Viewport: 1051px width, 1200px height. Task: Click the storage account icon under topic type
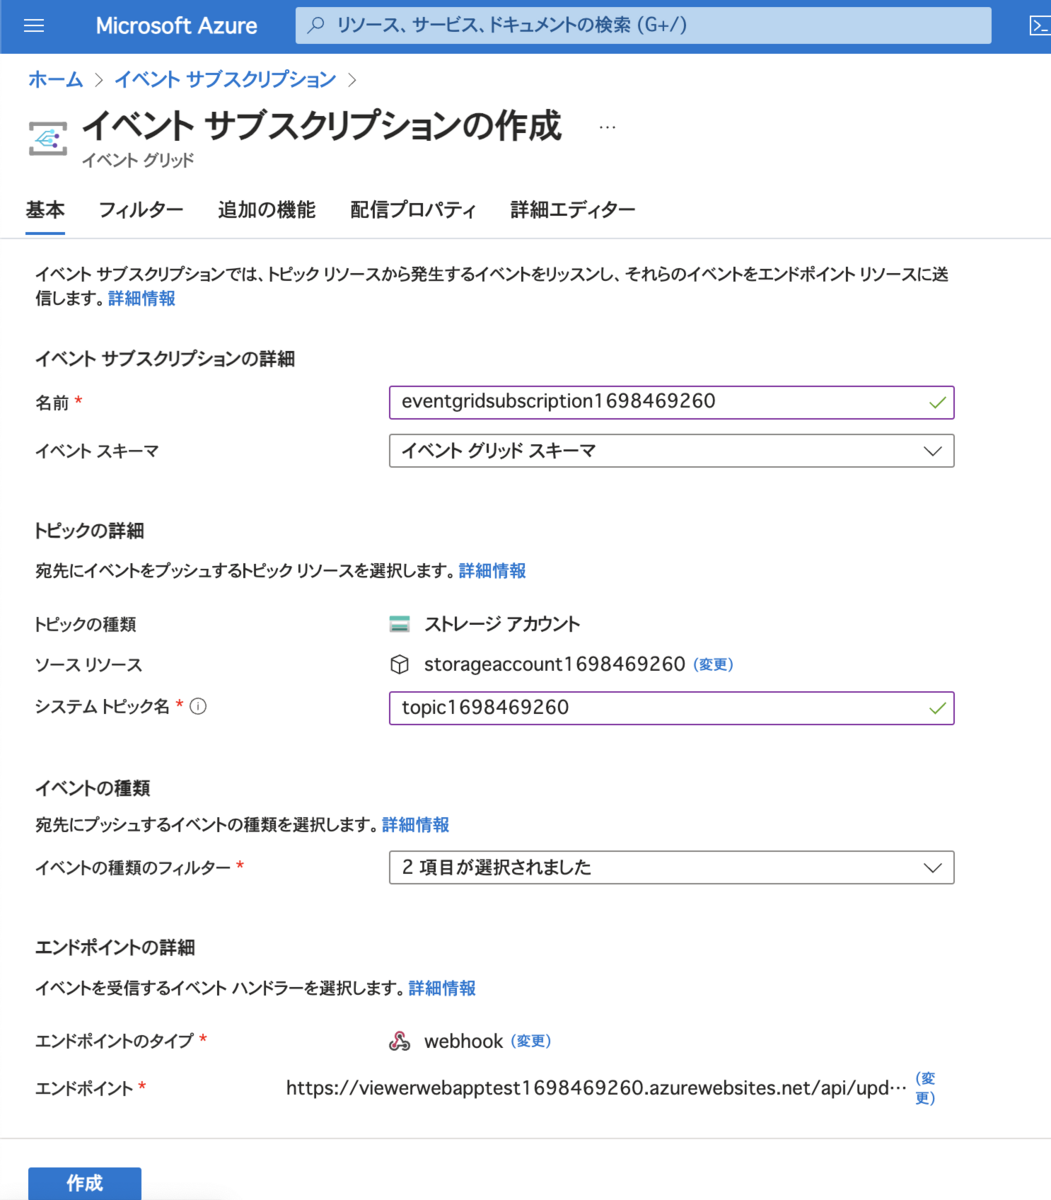pyautogui.click(x=399, y=623)
